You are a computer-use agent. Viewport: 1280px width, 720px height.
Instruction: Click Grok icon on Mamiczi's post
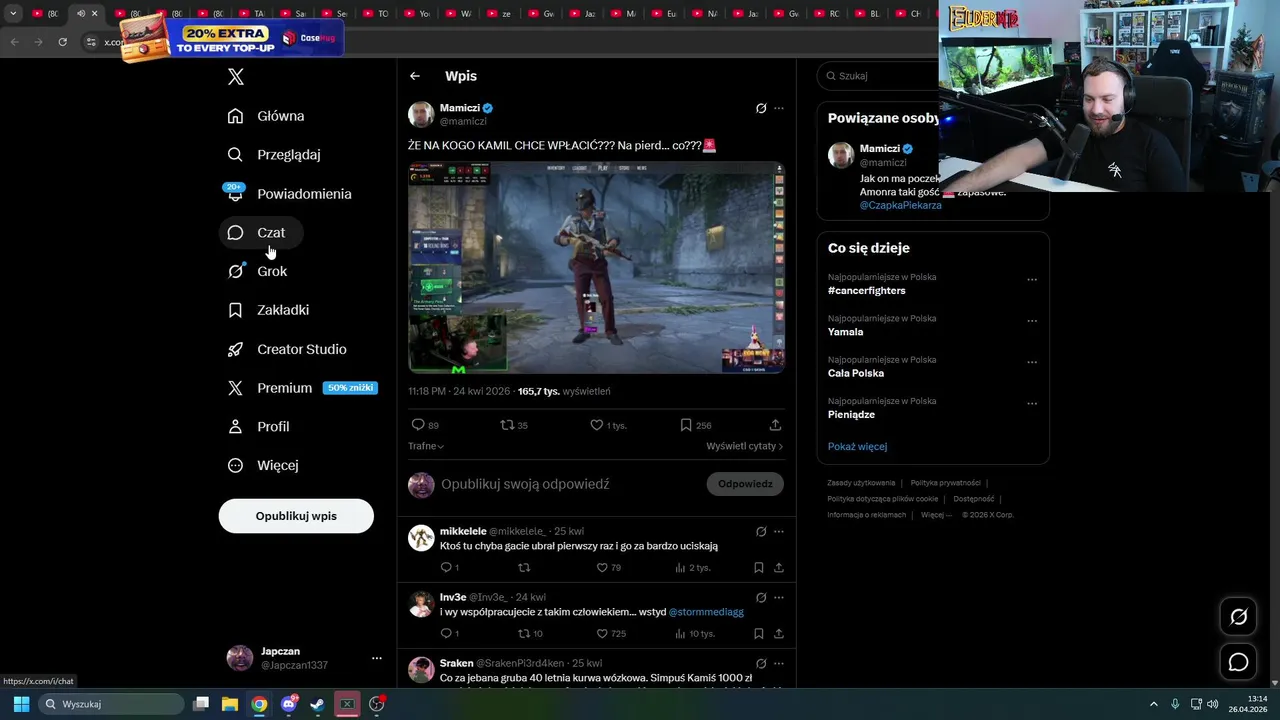pos(761,108)
